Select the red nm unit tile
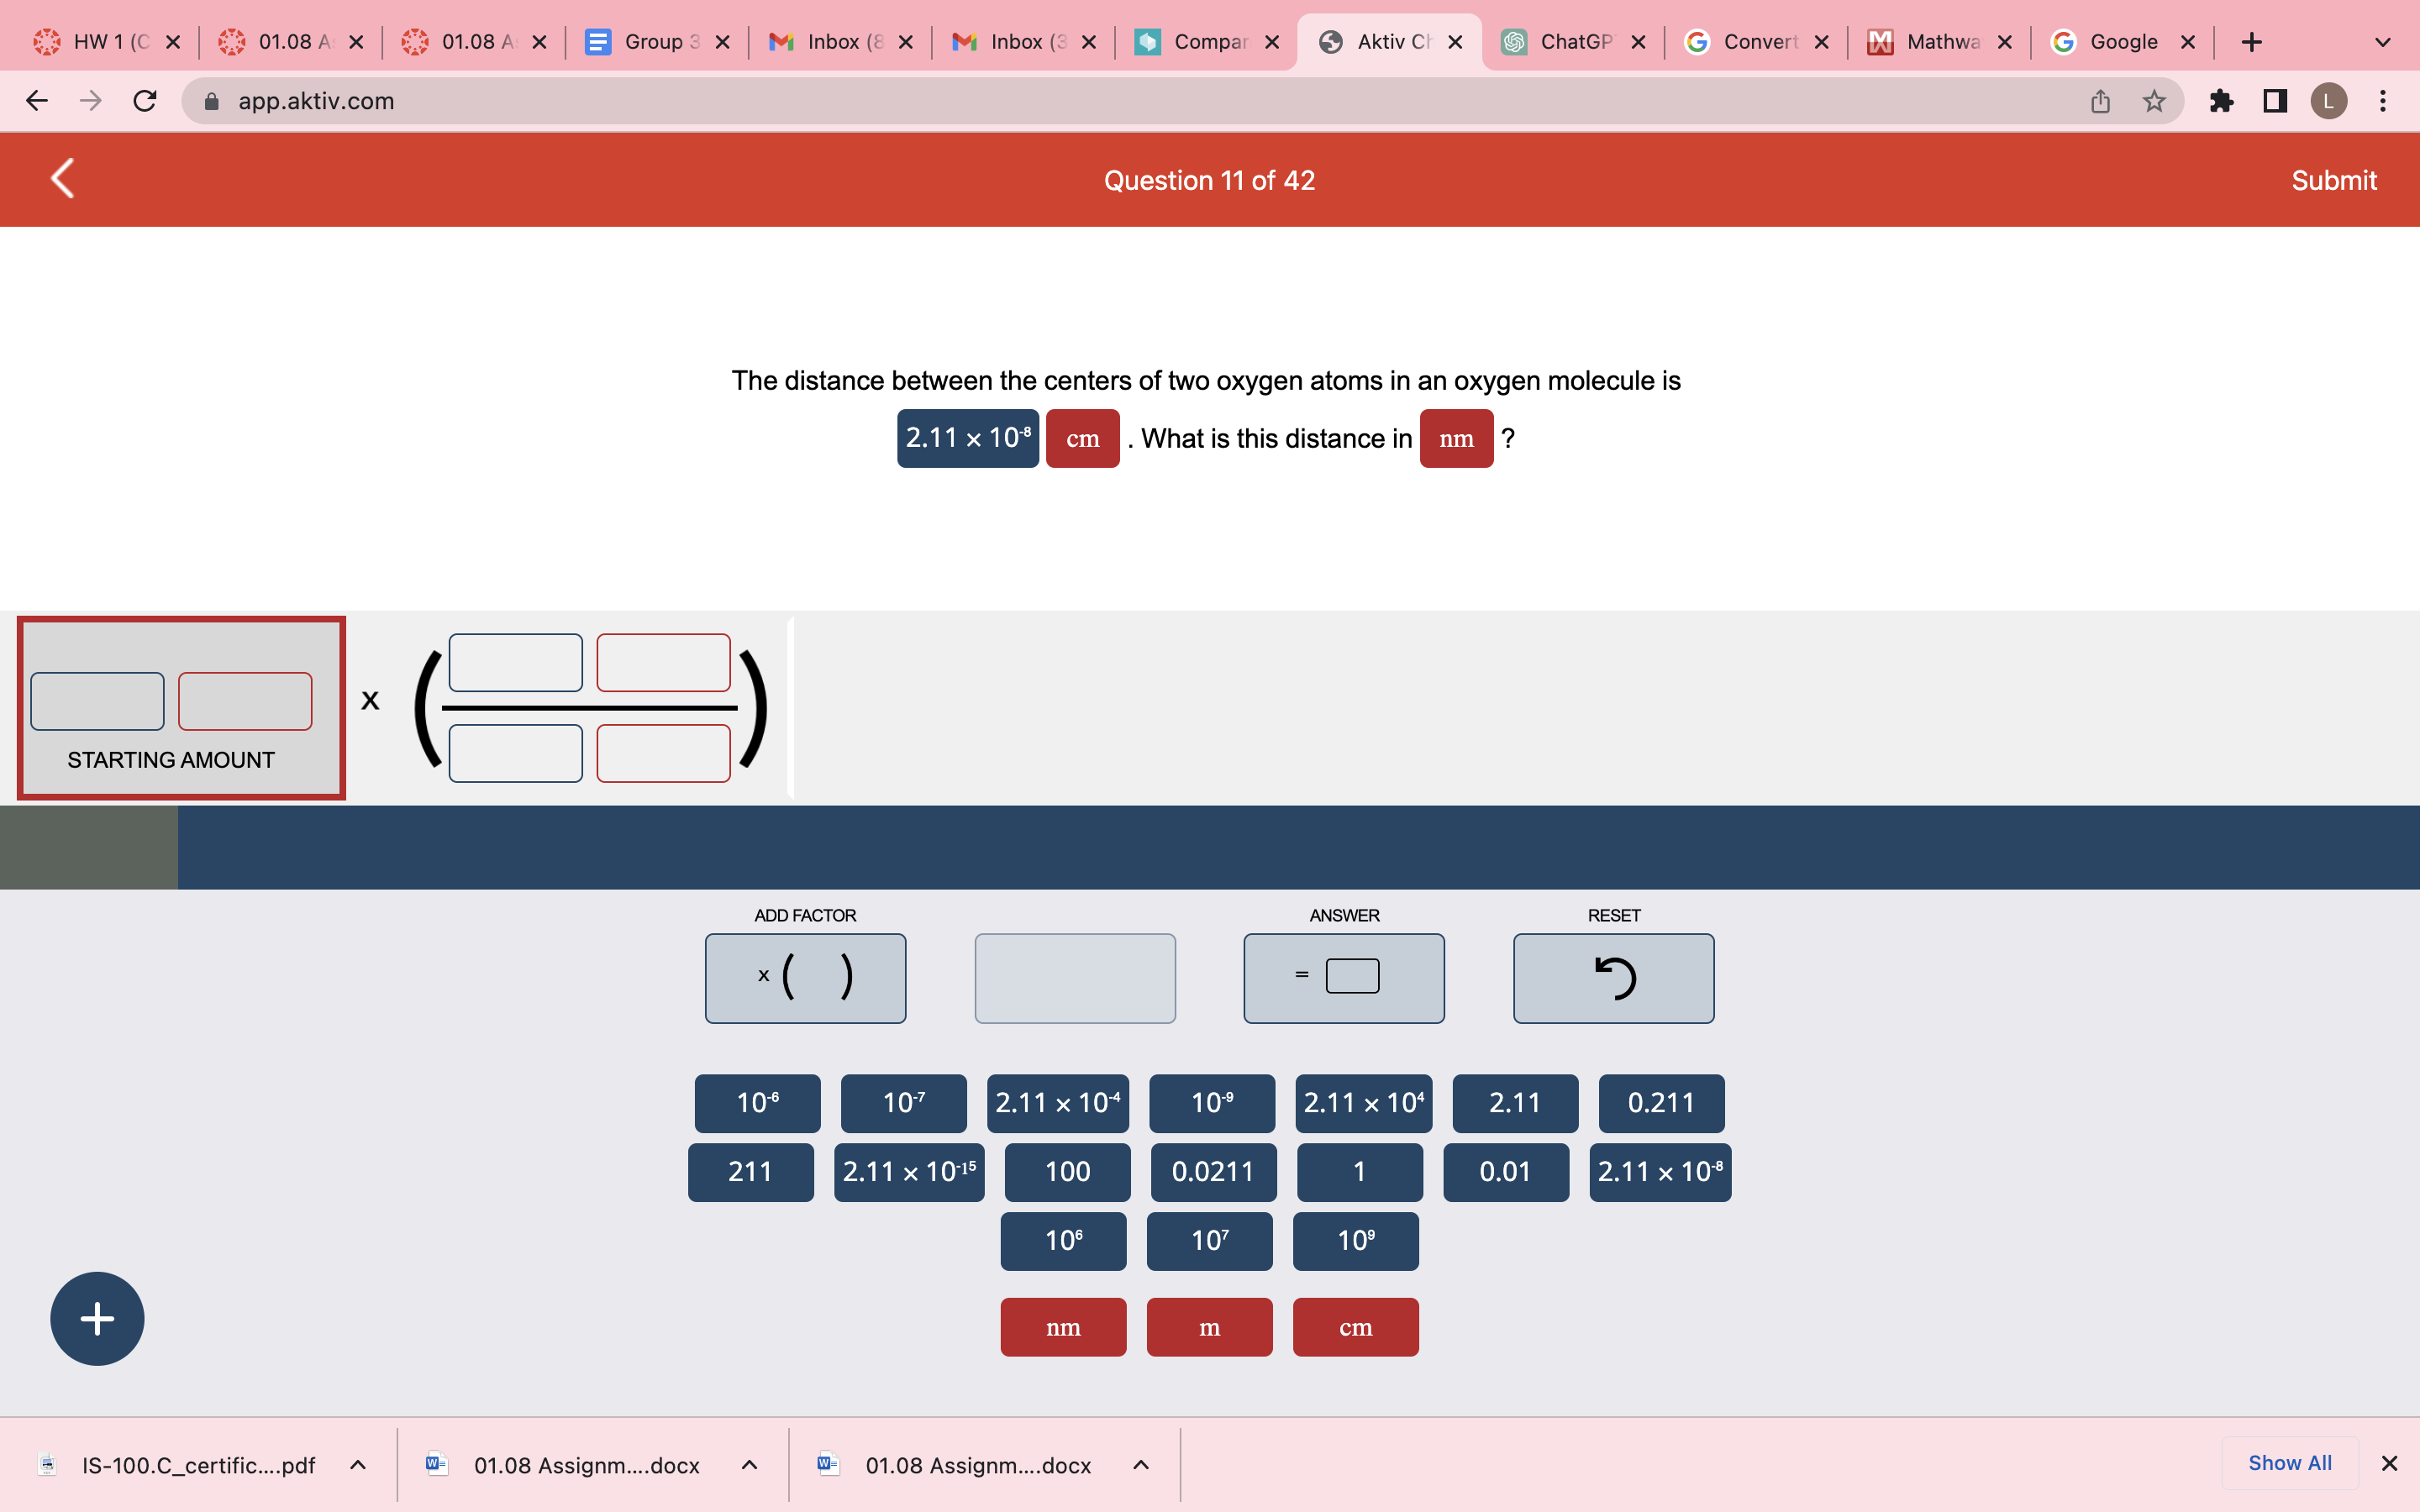2420x1512 pixels. tap(1063, 1327)
